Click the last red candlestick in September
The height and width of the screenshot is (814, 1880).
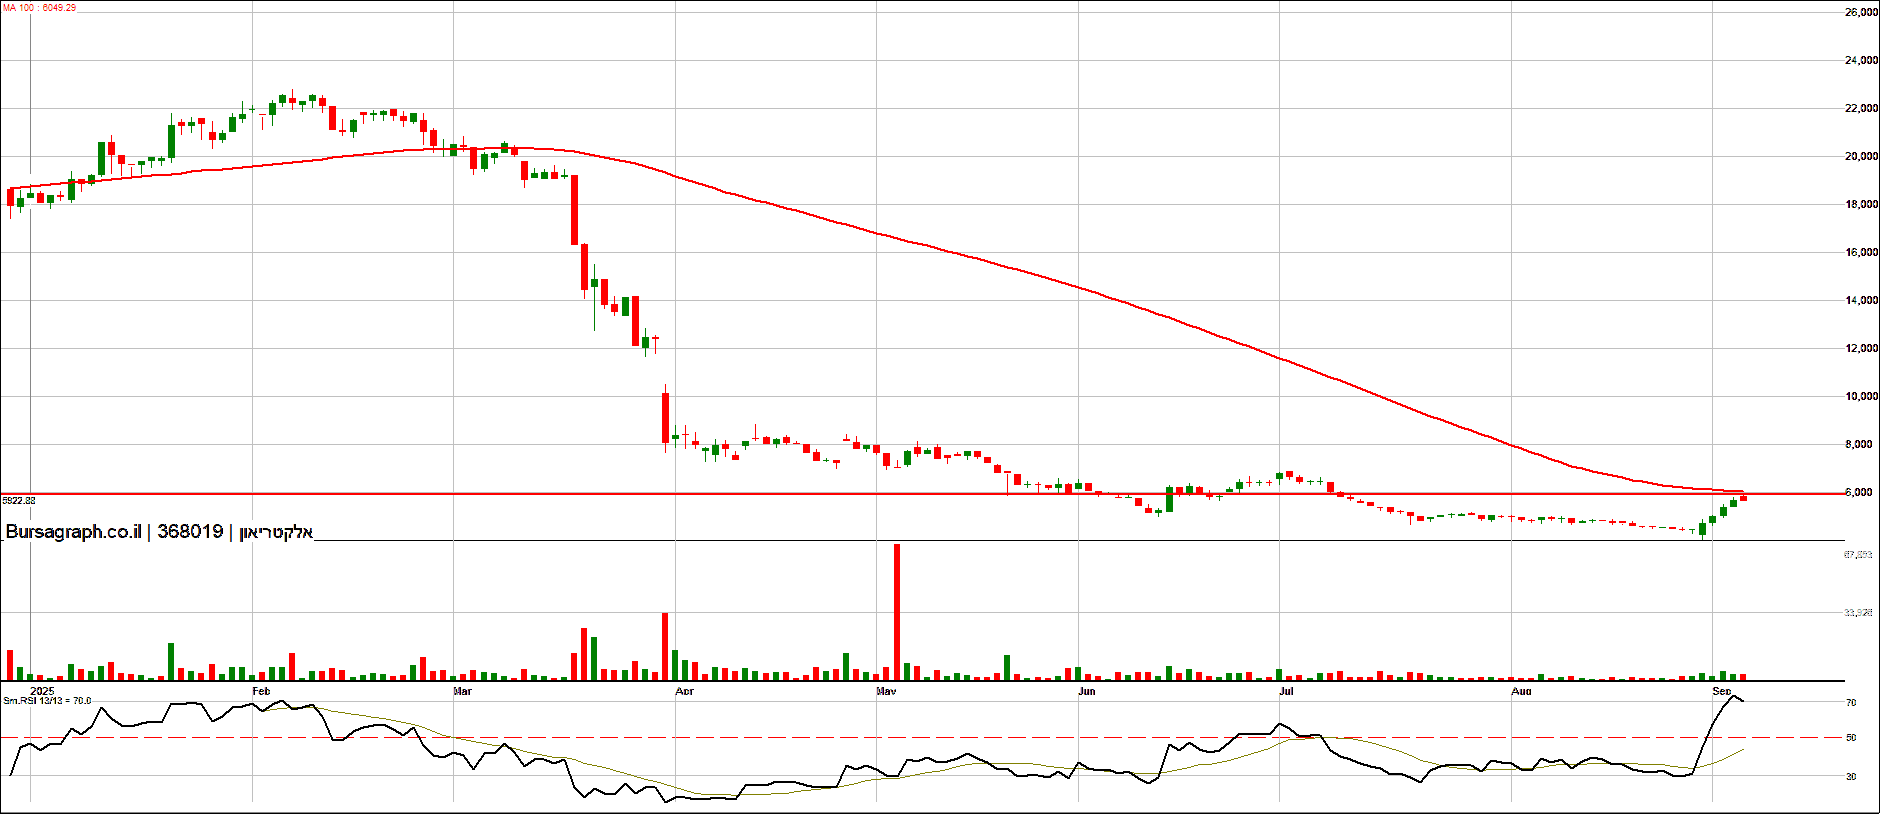coord(1743,497)
